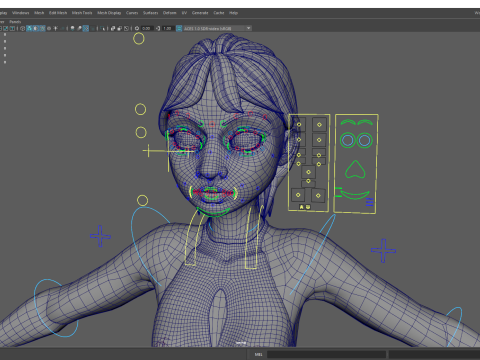Toggle Motion Blur icon
This screenshot has width=480, height=360.
[79, 28]
